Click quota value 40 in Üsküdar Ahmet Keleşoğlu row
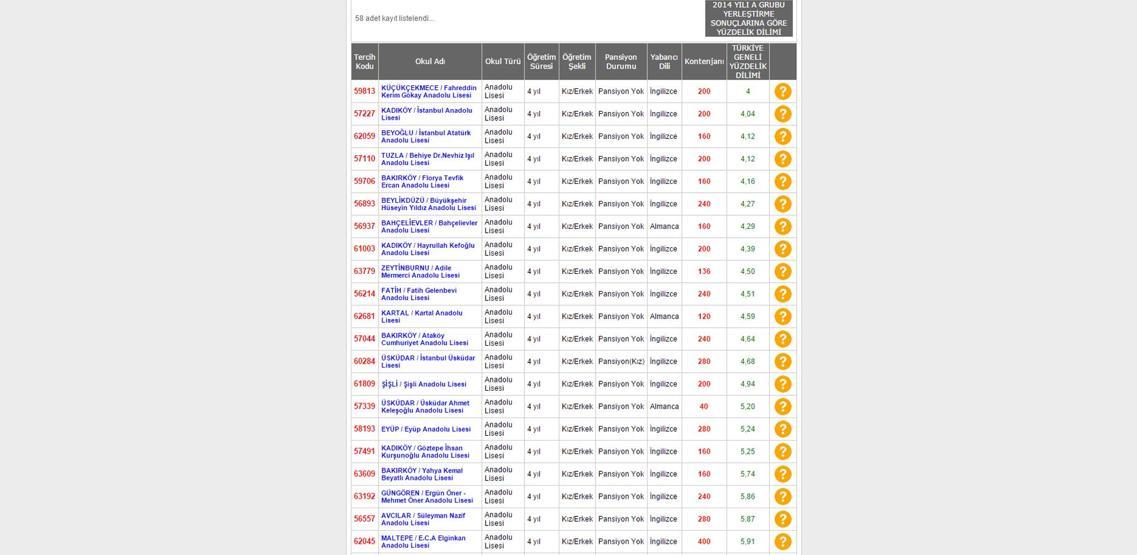Viewport: 1137px width, 555px height. [x=704, y=406]
